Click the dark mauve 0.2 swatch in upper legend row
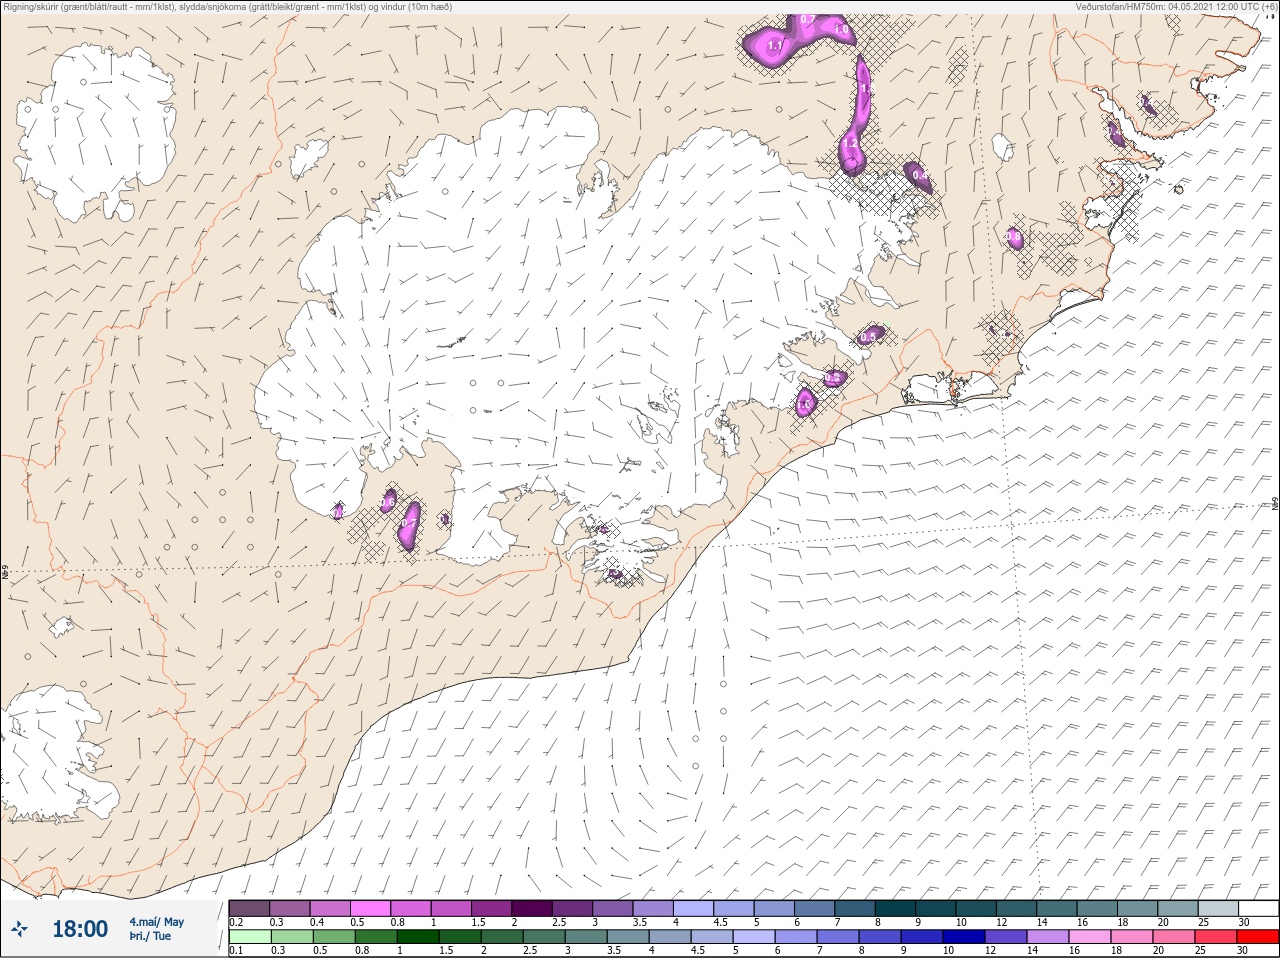The image size is (1280, 958). coord(249,908)
